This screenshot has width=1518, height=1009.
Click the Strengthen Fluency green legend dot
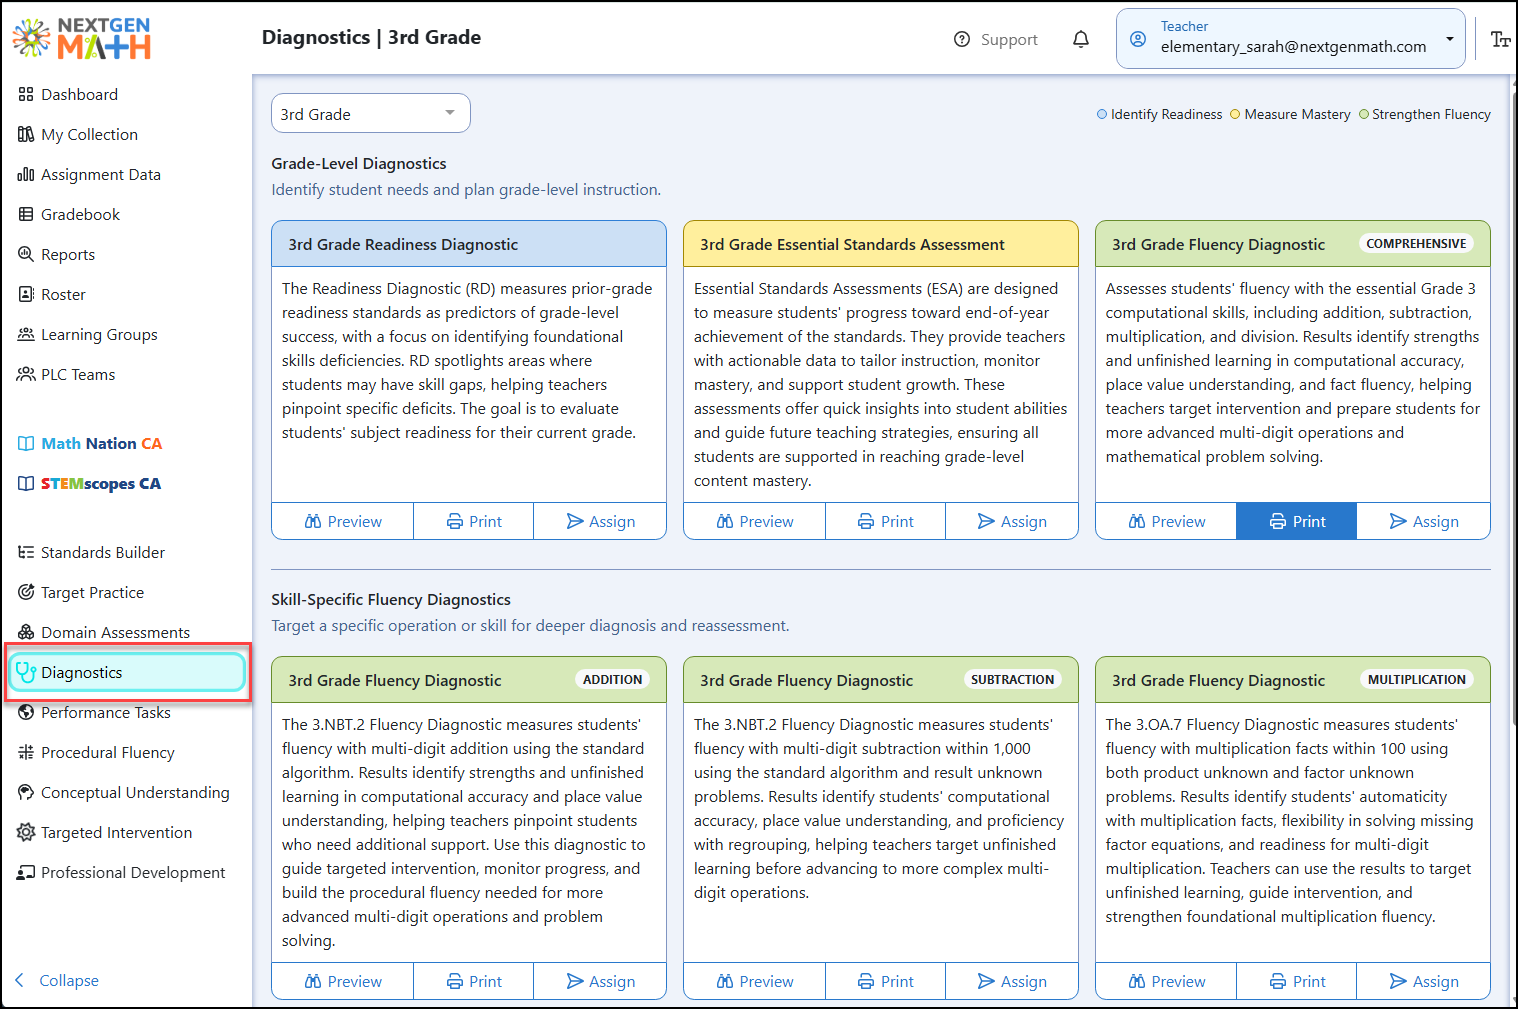(1364, 114)
